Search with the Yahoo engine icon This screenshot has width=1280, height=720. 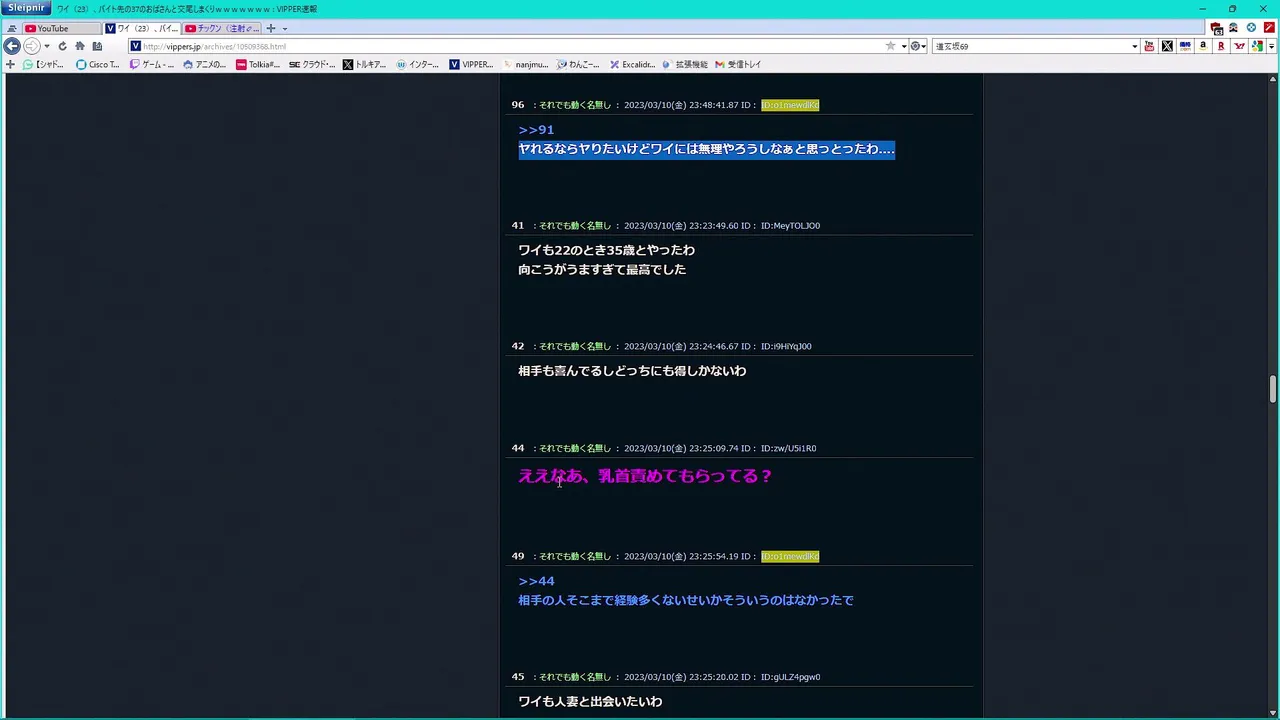pos(1239,46)
